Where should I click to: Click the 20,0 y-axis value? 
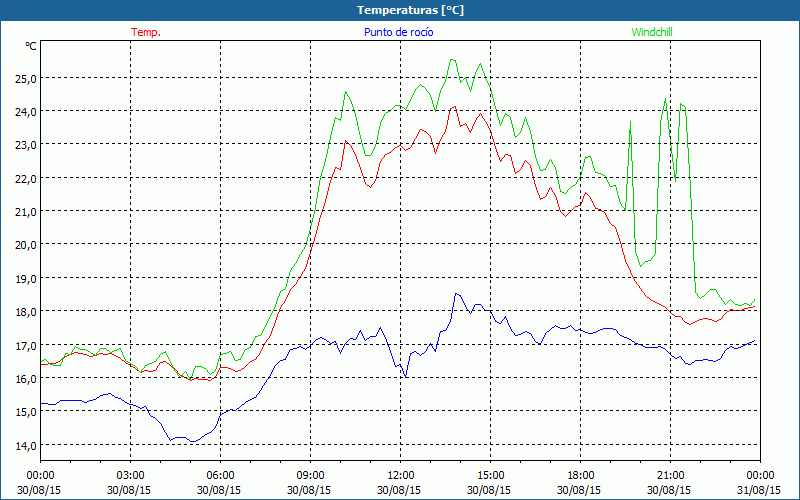tap(26, 244)
